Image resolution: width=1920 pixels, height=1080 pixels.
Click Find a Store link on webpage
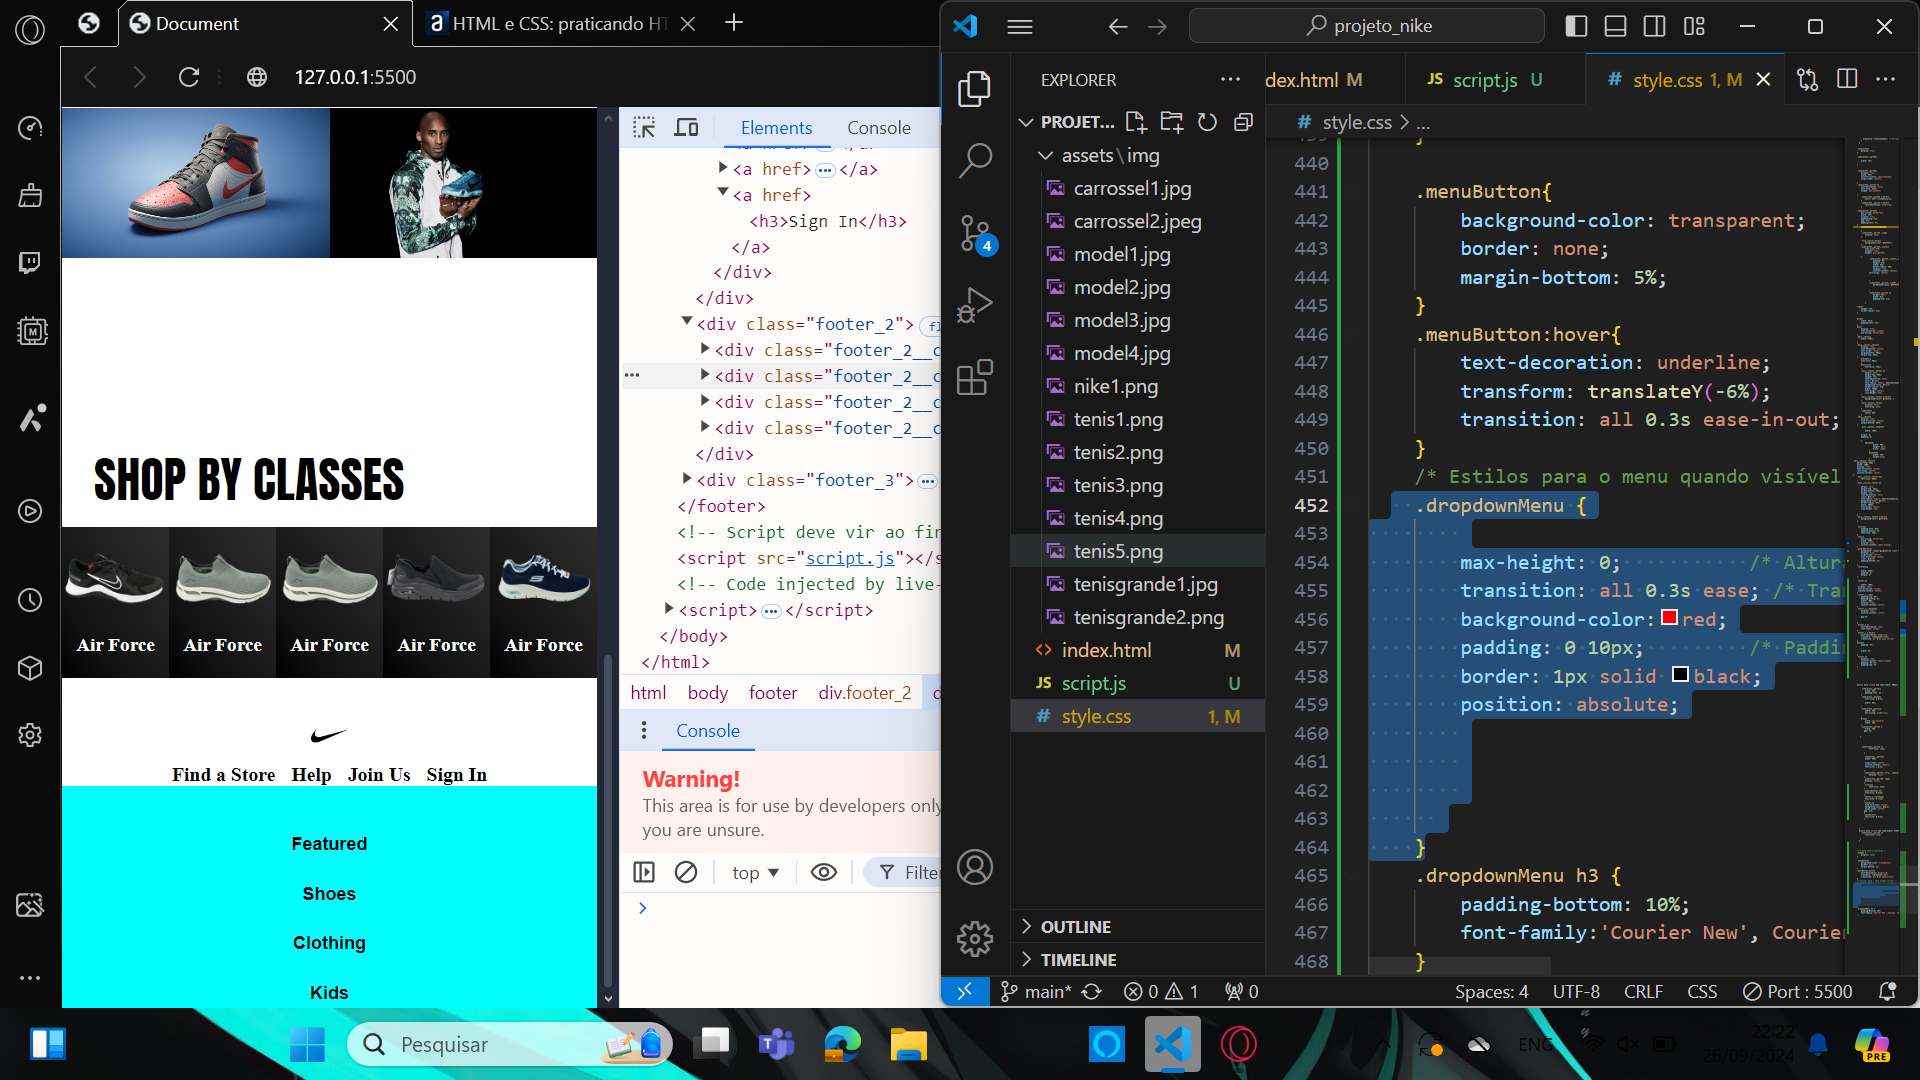pos(223,775)
